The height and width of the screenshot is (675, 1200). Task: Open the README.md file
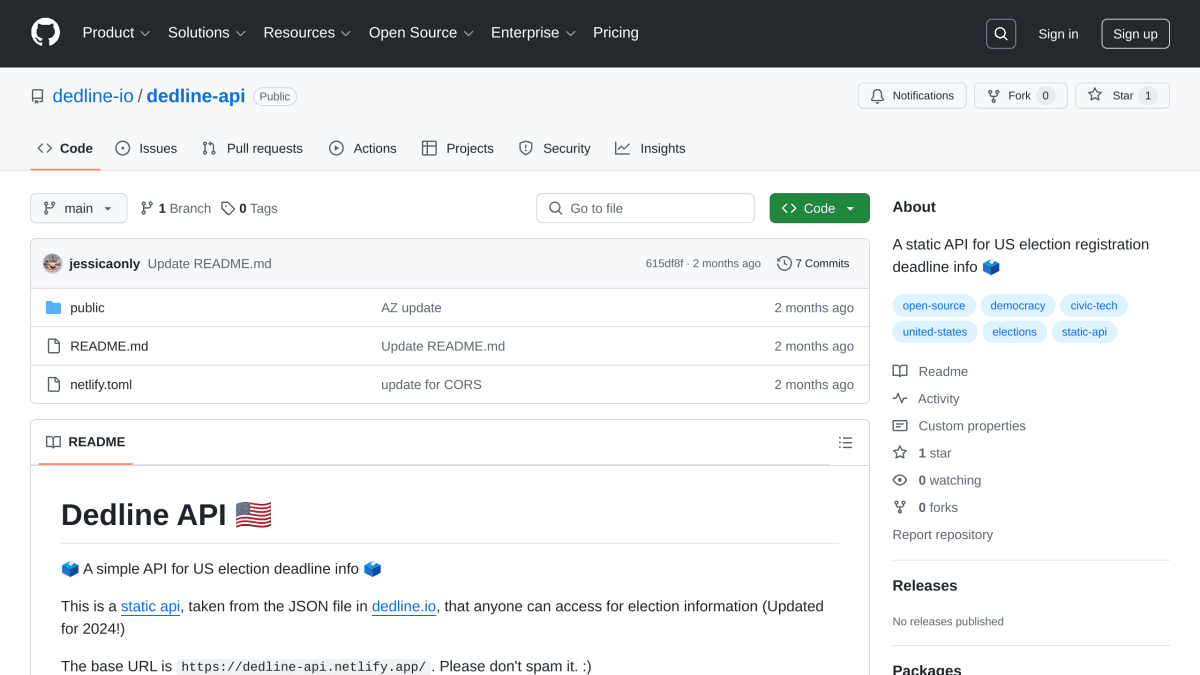(109, 346)
